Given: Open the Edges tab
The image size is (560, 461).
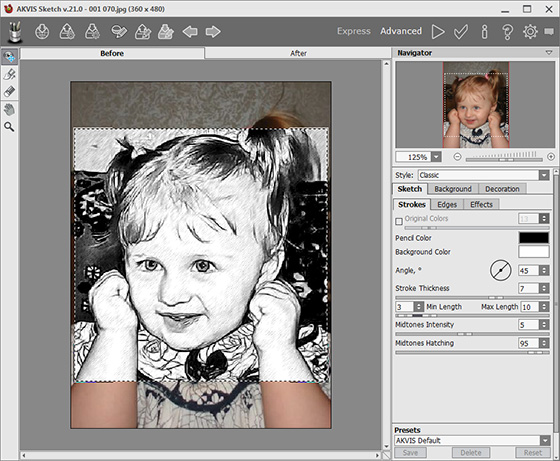Looking at the screenshot, I should (447, 205).
